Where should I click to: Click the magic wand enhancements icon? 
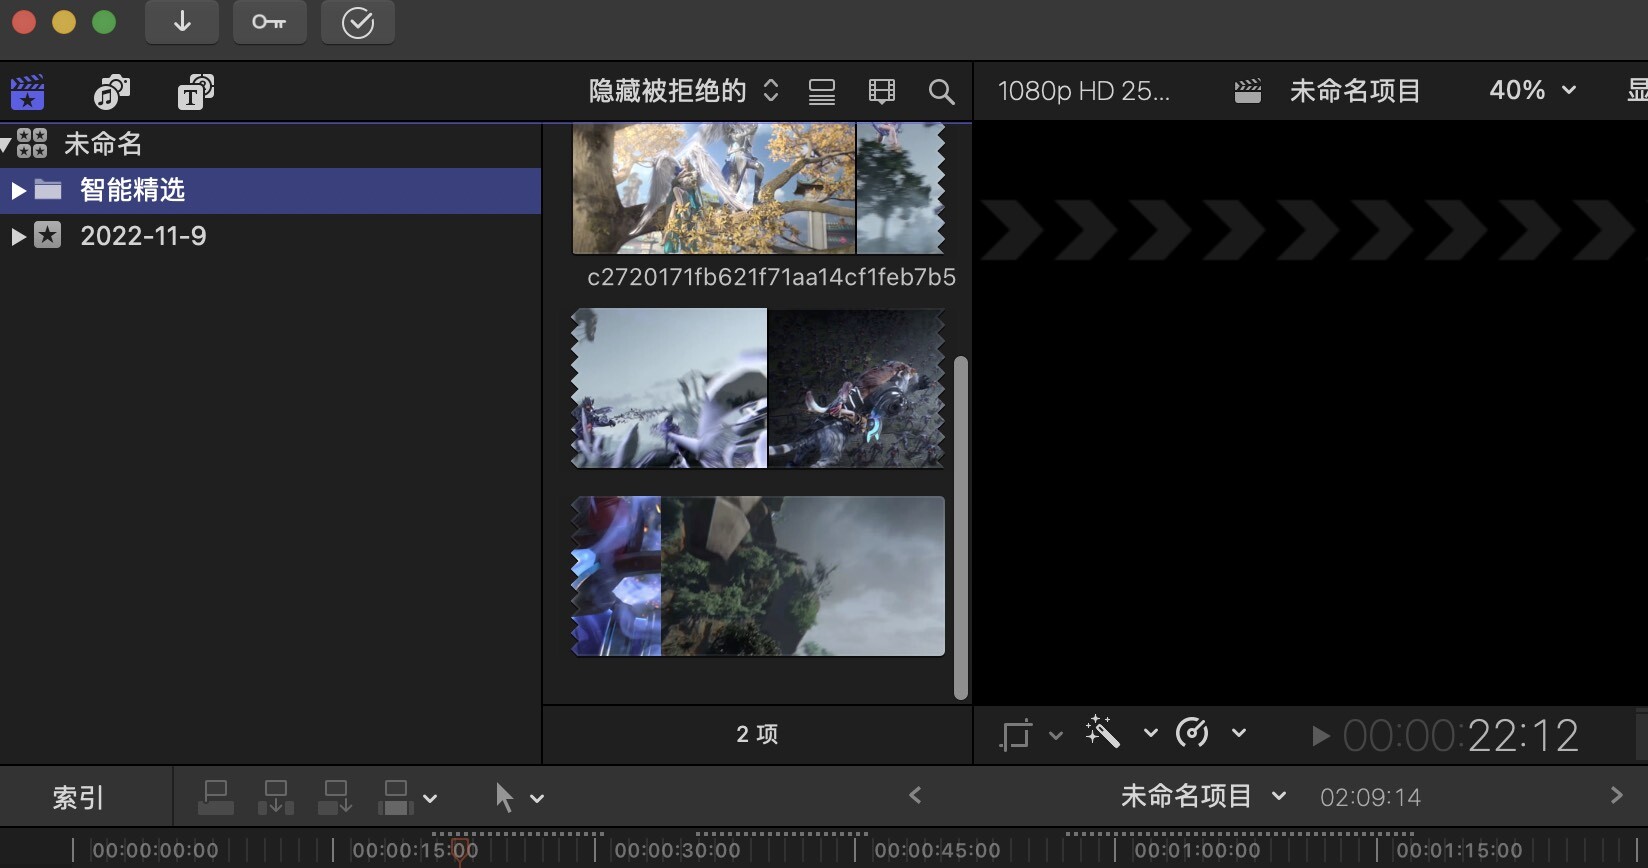(1102, 732)
